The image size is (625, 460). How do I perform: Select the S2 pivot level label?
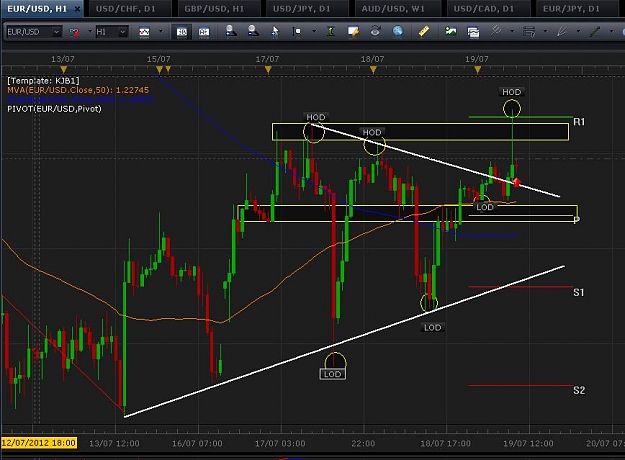coord(579,390)
